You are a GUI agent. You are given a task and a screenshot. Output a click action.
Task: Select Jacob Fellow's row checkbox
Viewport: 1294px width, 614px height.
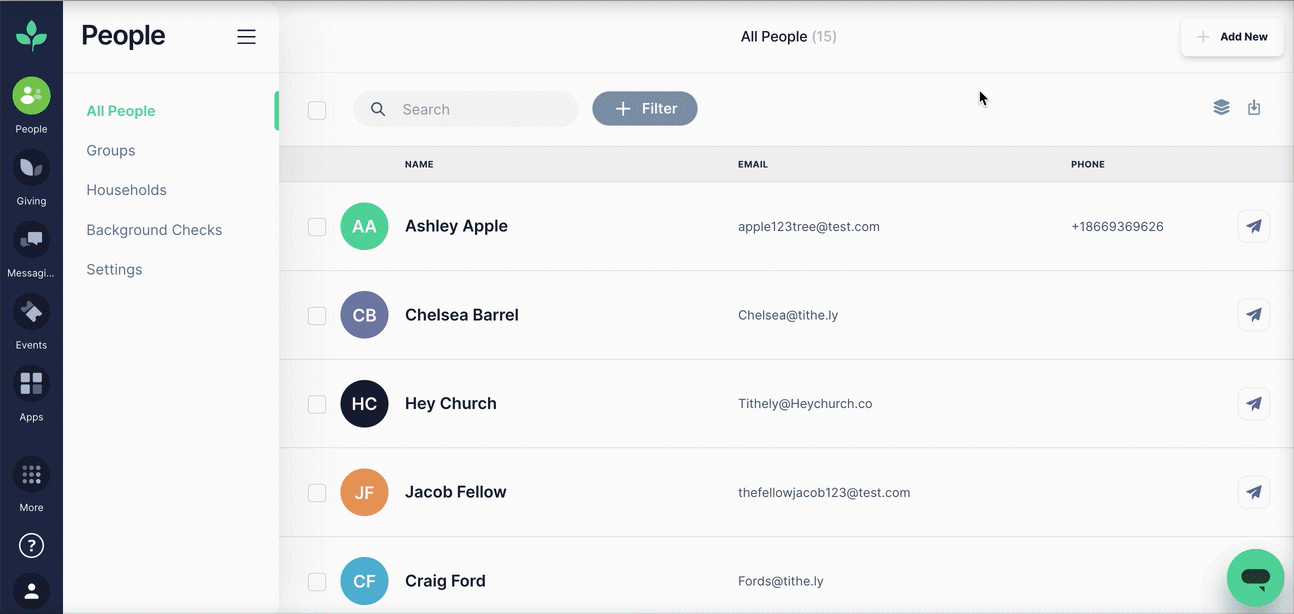[317, 493]
